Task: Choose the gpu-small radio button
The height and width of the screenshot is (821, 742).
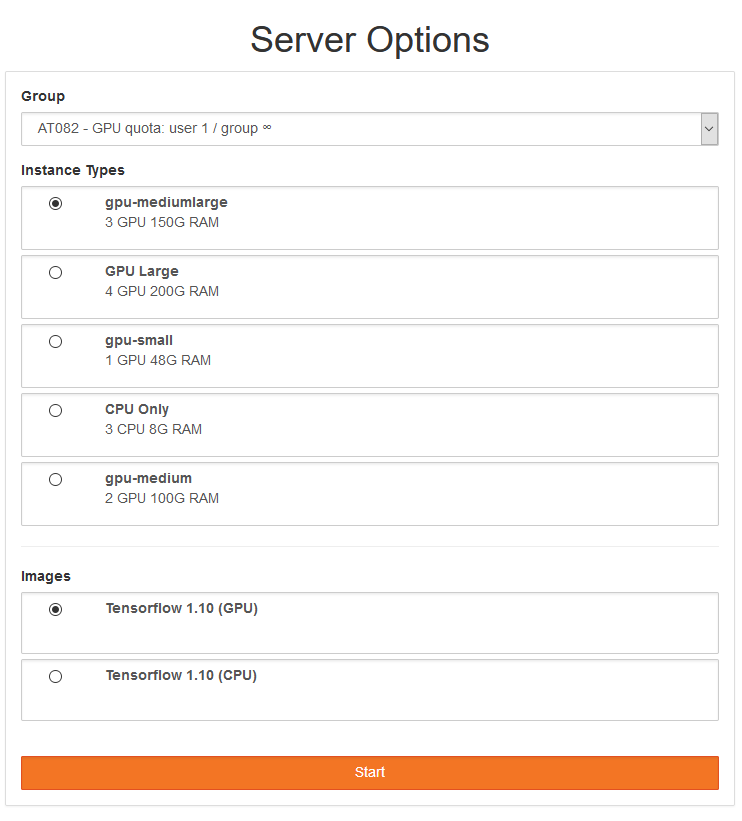Action: (x=55, y=342)
